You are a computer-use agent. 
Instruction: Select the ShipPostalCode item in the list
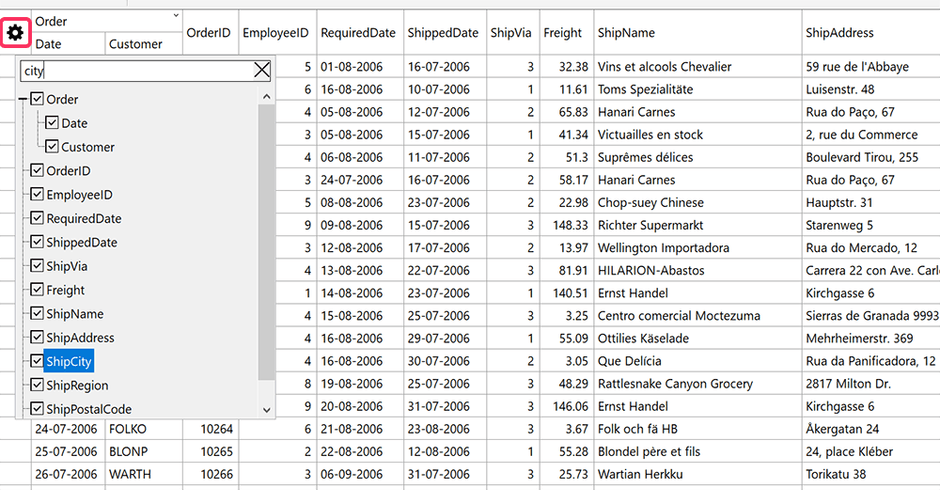click(x=88, y=409)
